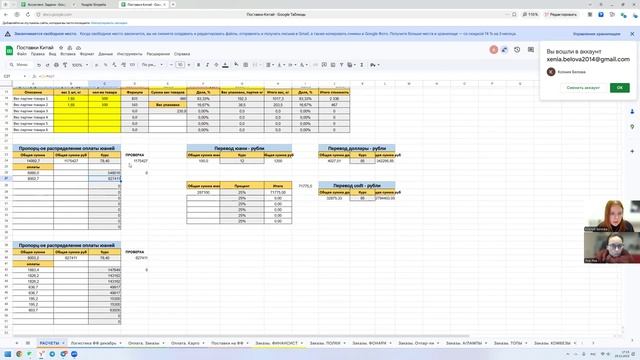This screenshot has height=360, width=640.
Task: Open the text wrapping dropdown
Action: pos(291,65)
